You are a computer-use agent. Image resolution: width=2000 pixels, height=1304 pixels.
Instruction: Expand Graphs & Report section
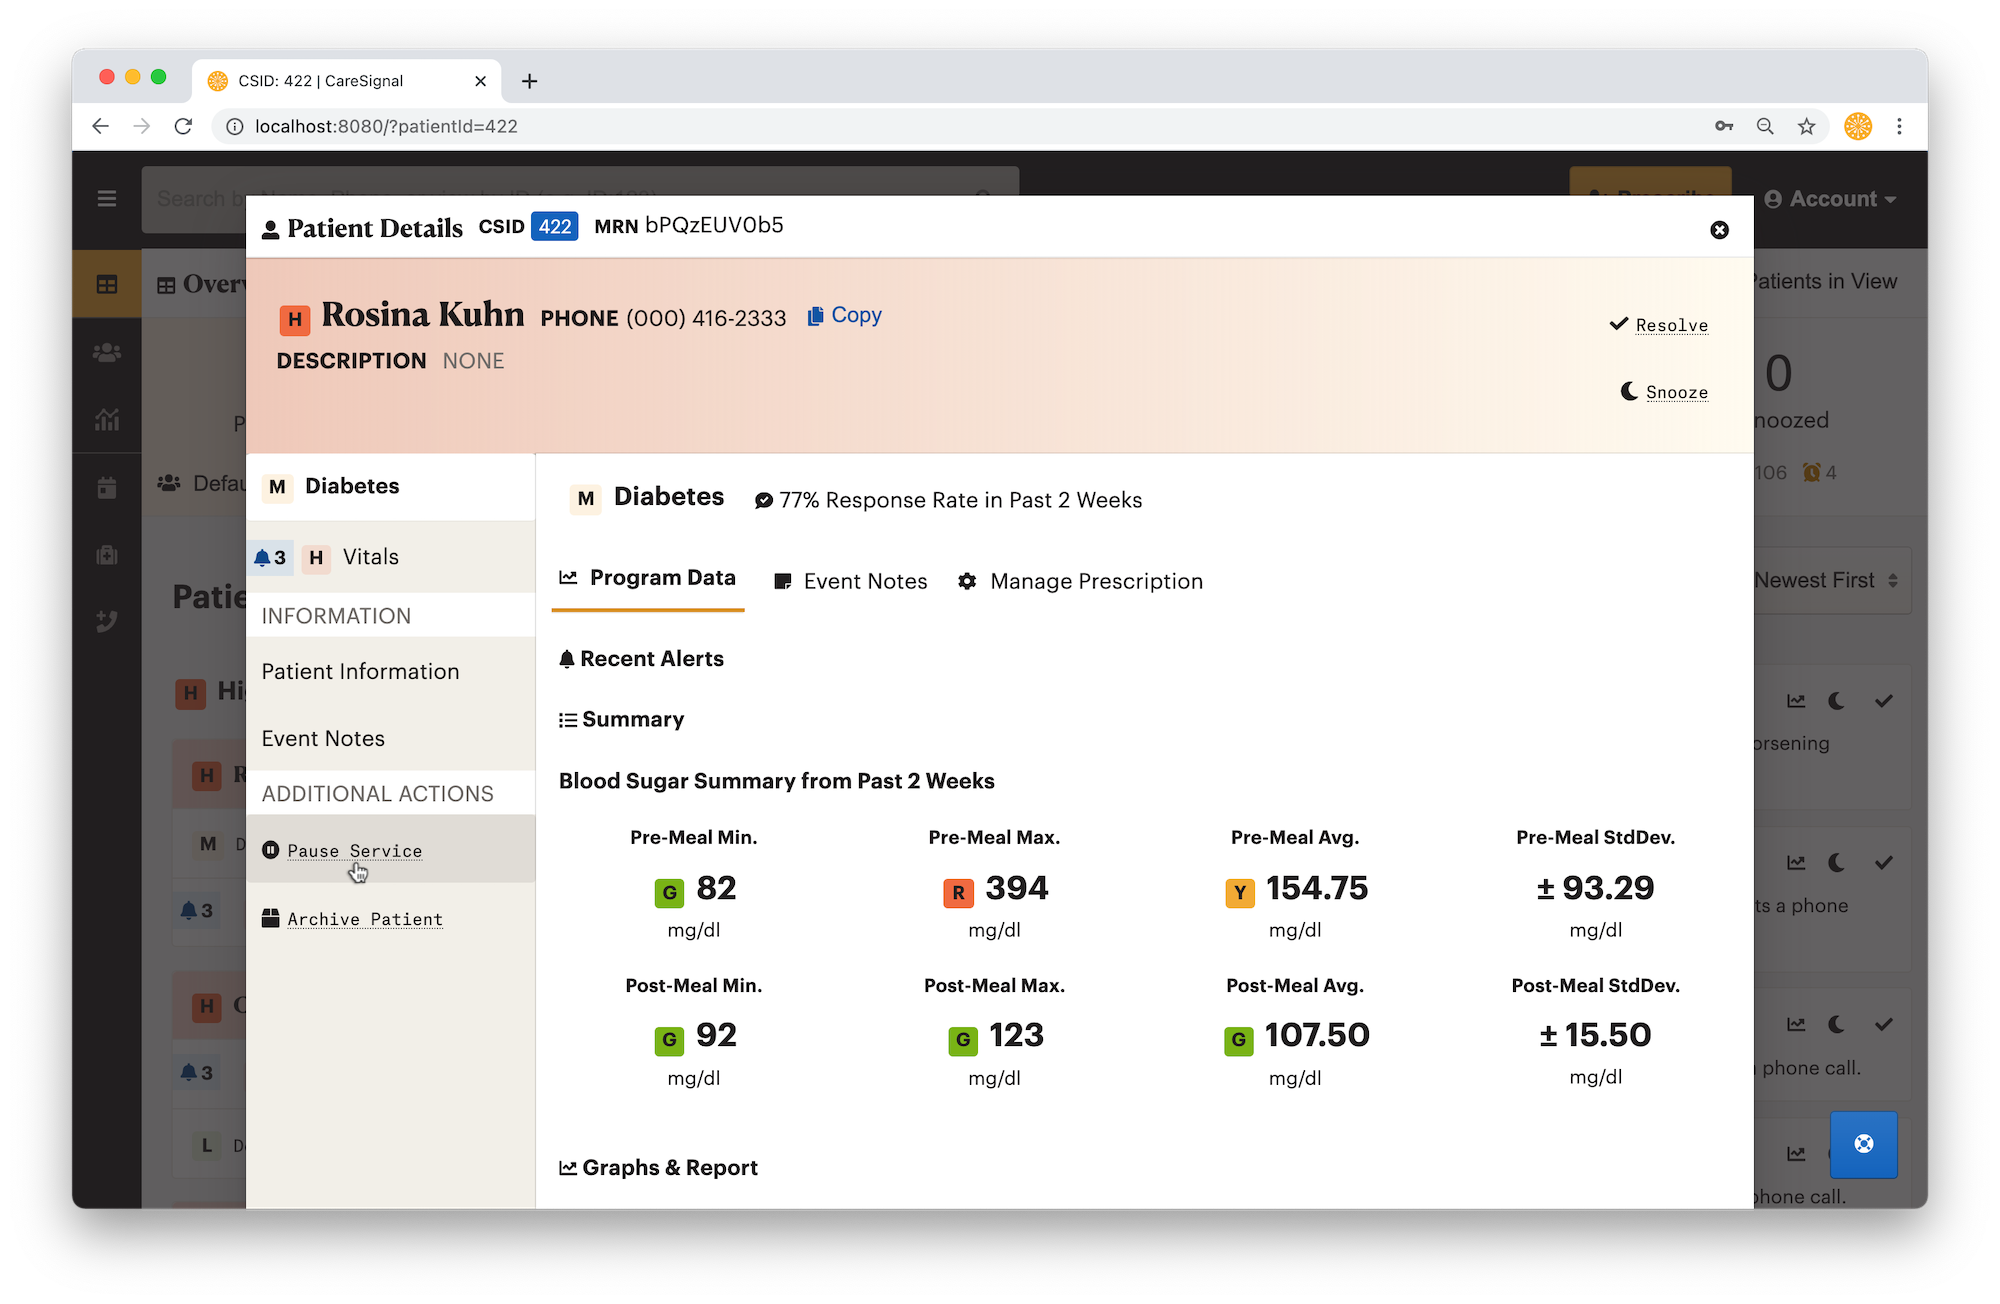coord(657,1167)
